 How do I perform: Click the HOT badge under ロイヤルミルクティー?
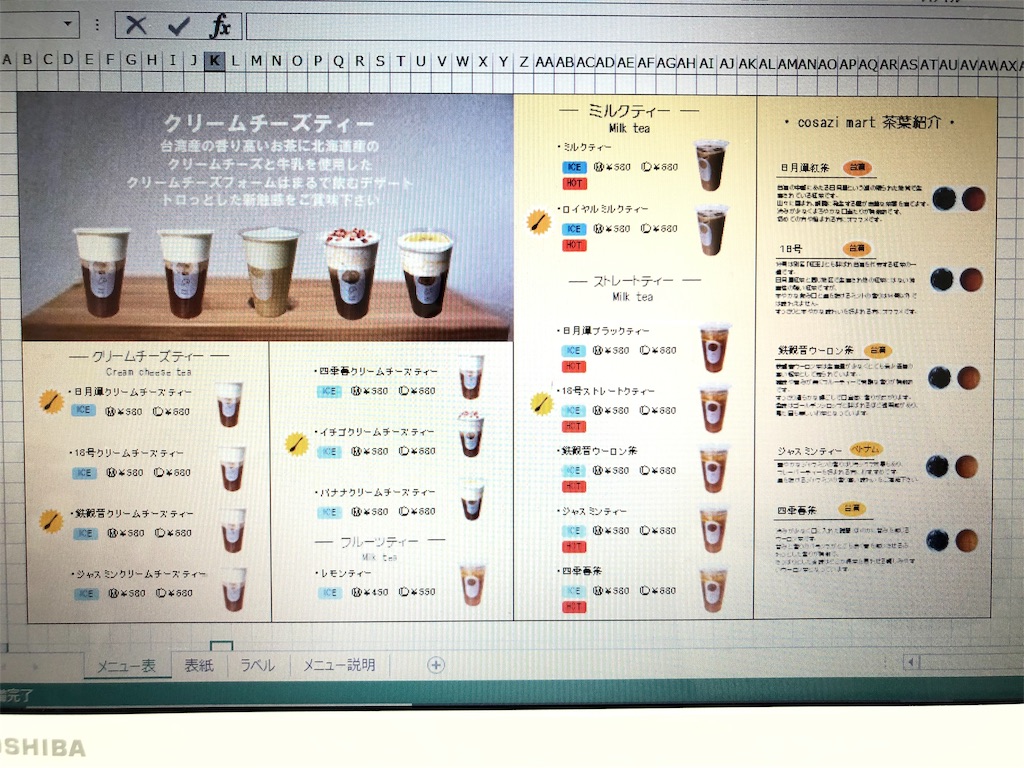(574, 245)
